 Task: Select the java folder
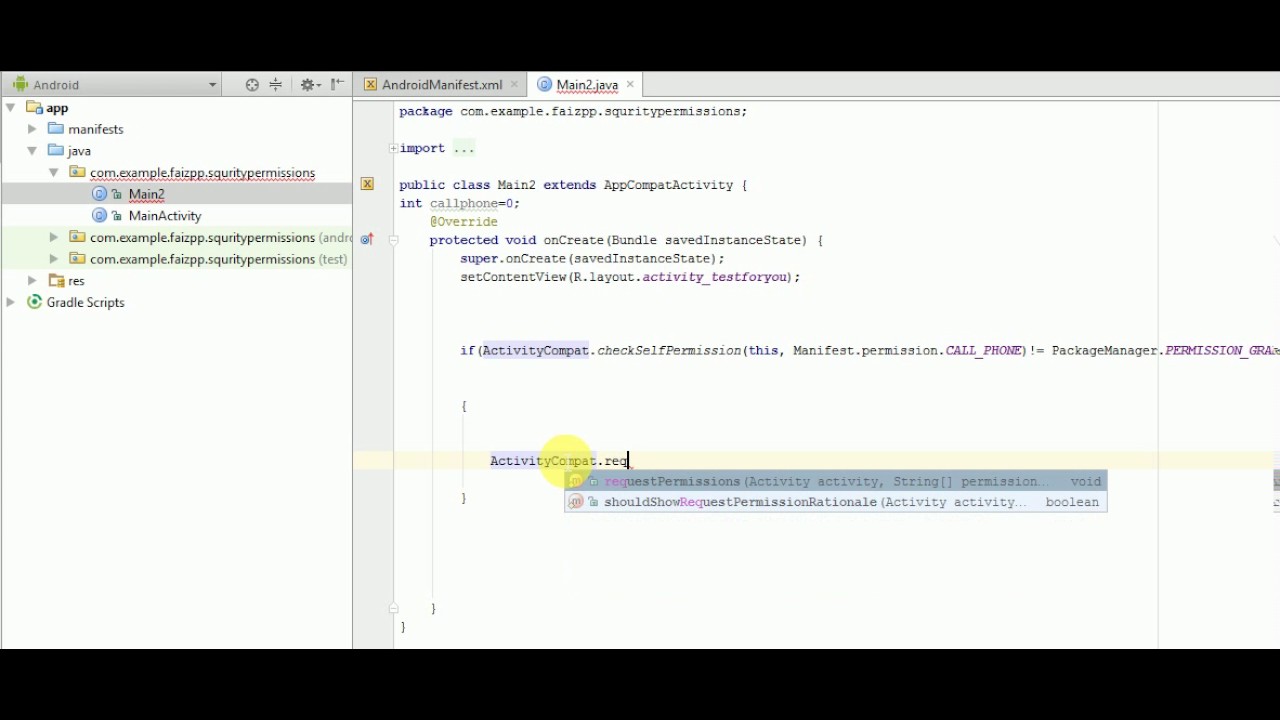point(79,151)
